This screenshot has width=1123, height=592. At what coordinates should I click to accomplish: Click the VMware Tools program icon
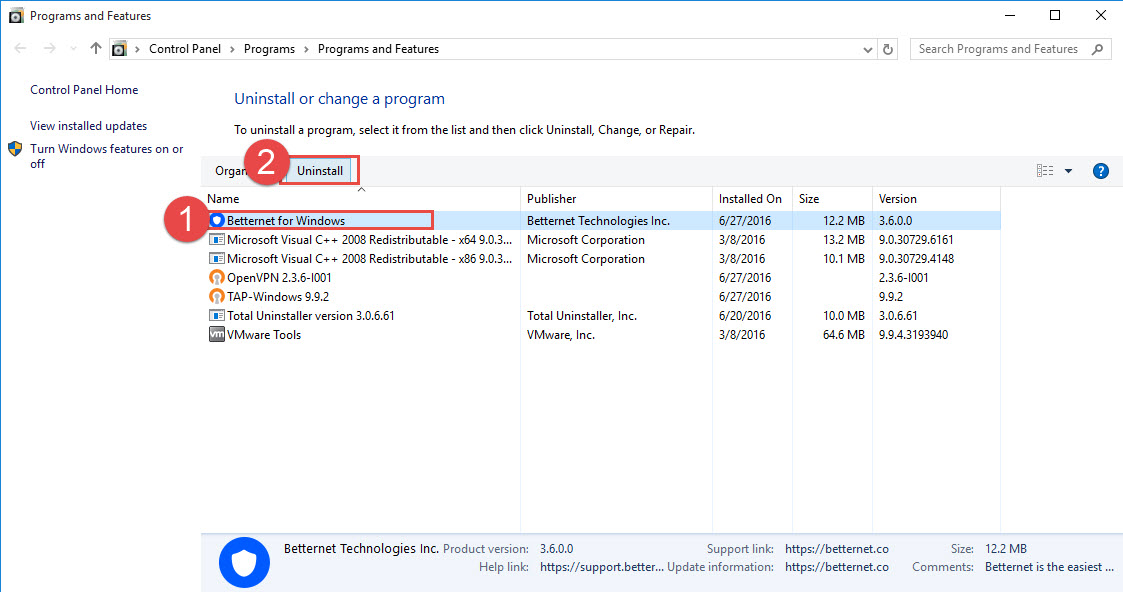pos(216,334)
